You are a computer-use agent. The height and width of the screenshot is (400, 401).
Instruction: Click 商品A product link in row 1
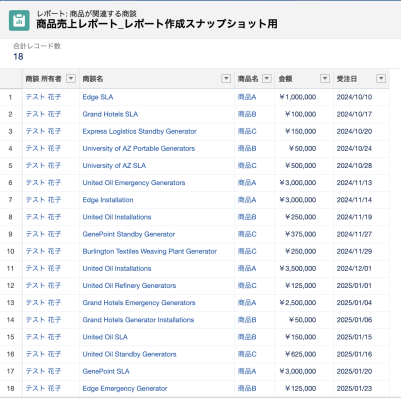click(x=247, y=97)
